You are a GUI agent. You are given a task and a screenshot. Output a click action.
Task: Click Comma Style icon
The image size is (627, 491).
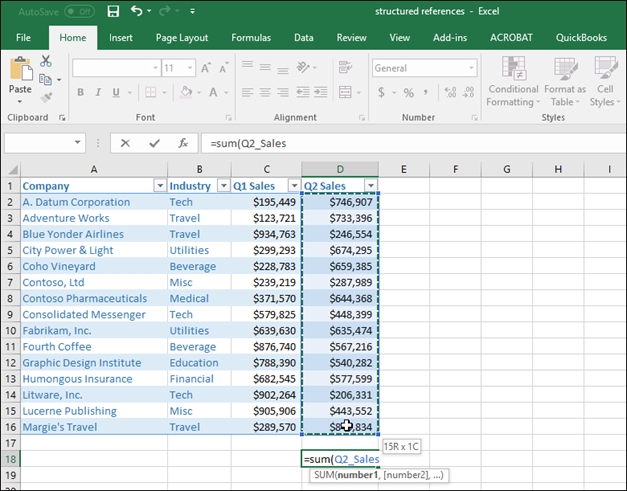point(426,93)
